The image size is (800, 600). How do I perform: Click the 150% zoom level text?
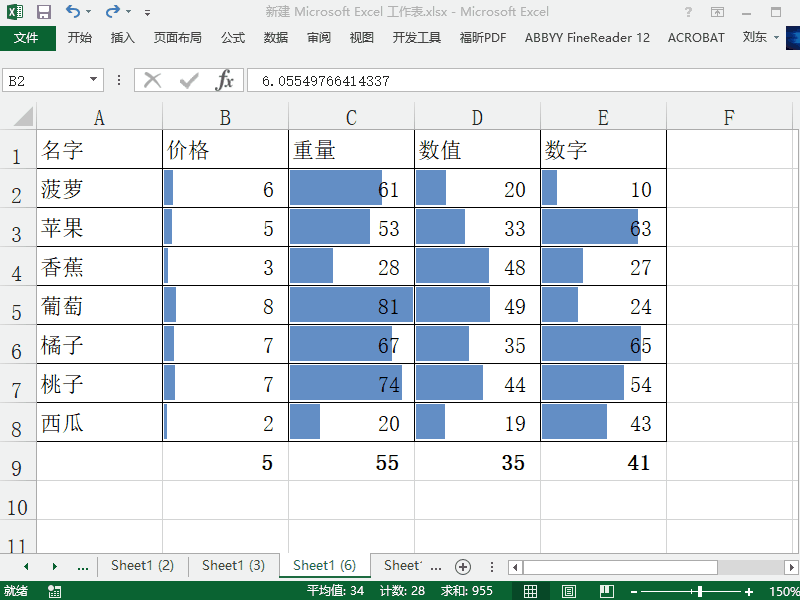click(x=784, y=592)
